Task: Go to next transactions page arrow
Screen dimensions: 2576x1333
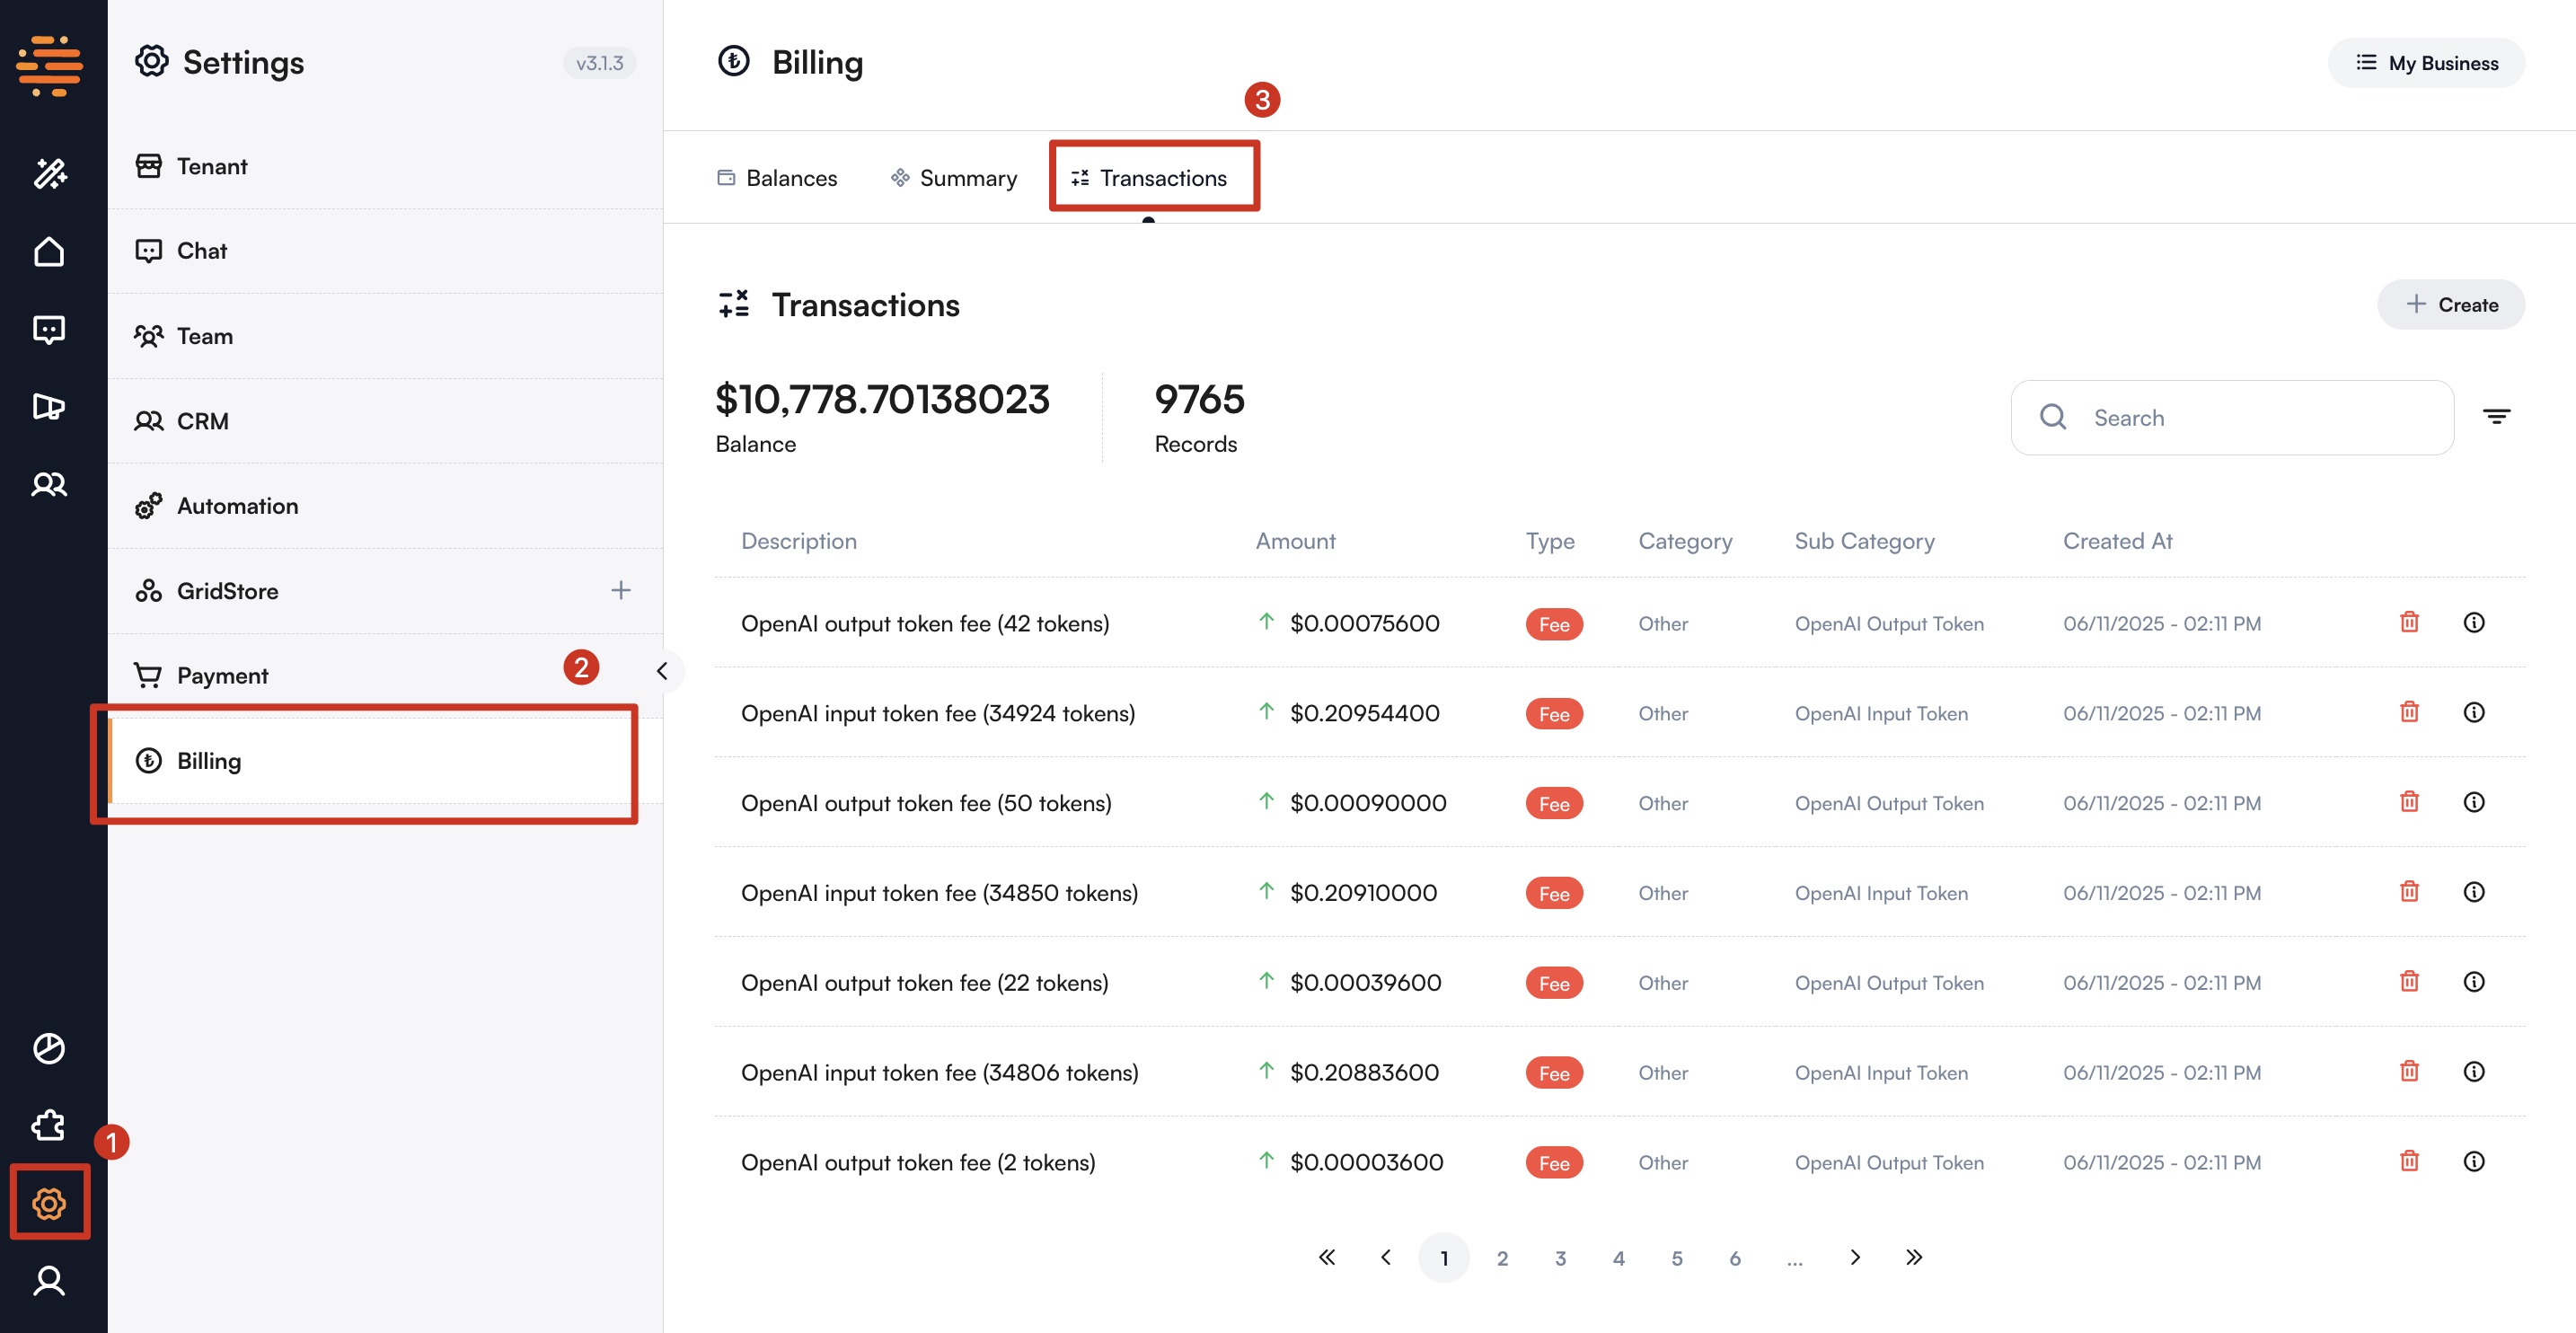Action: pyautogui.click(x=1854, y=1258)
